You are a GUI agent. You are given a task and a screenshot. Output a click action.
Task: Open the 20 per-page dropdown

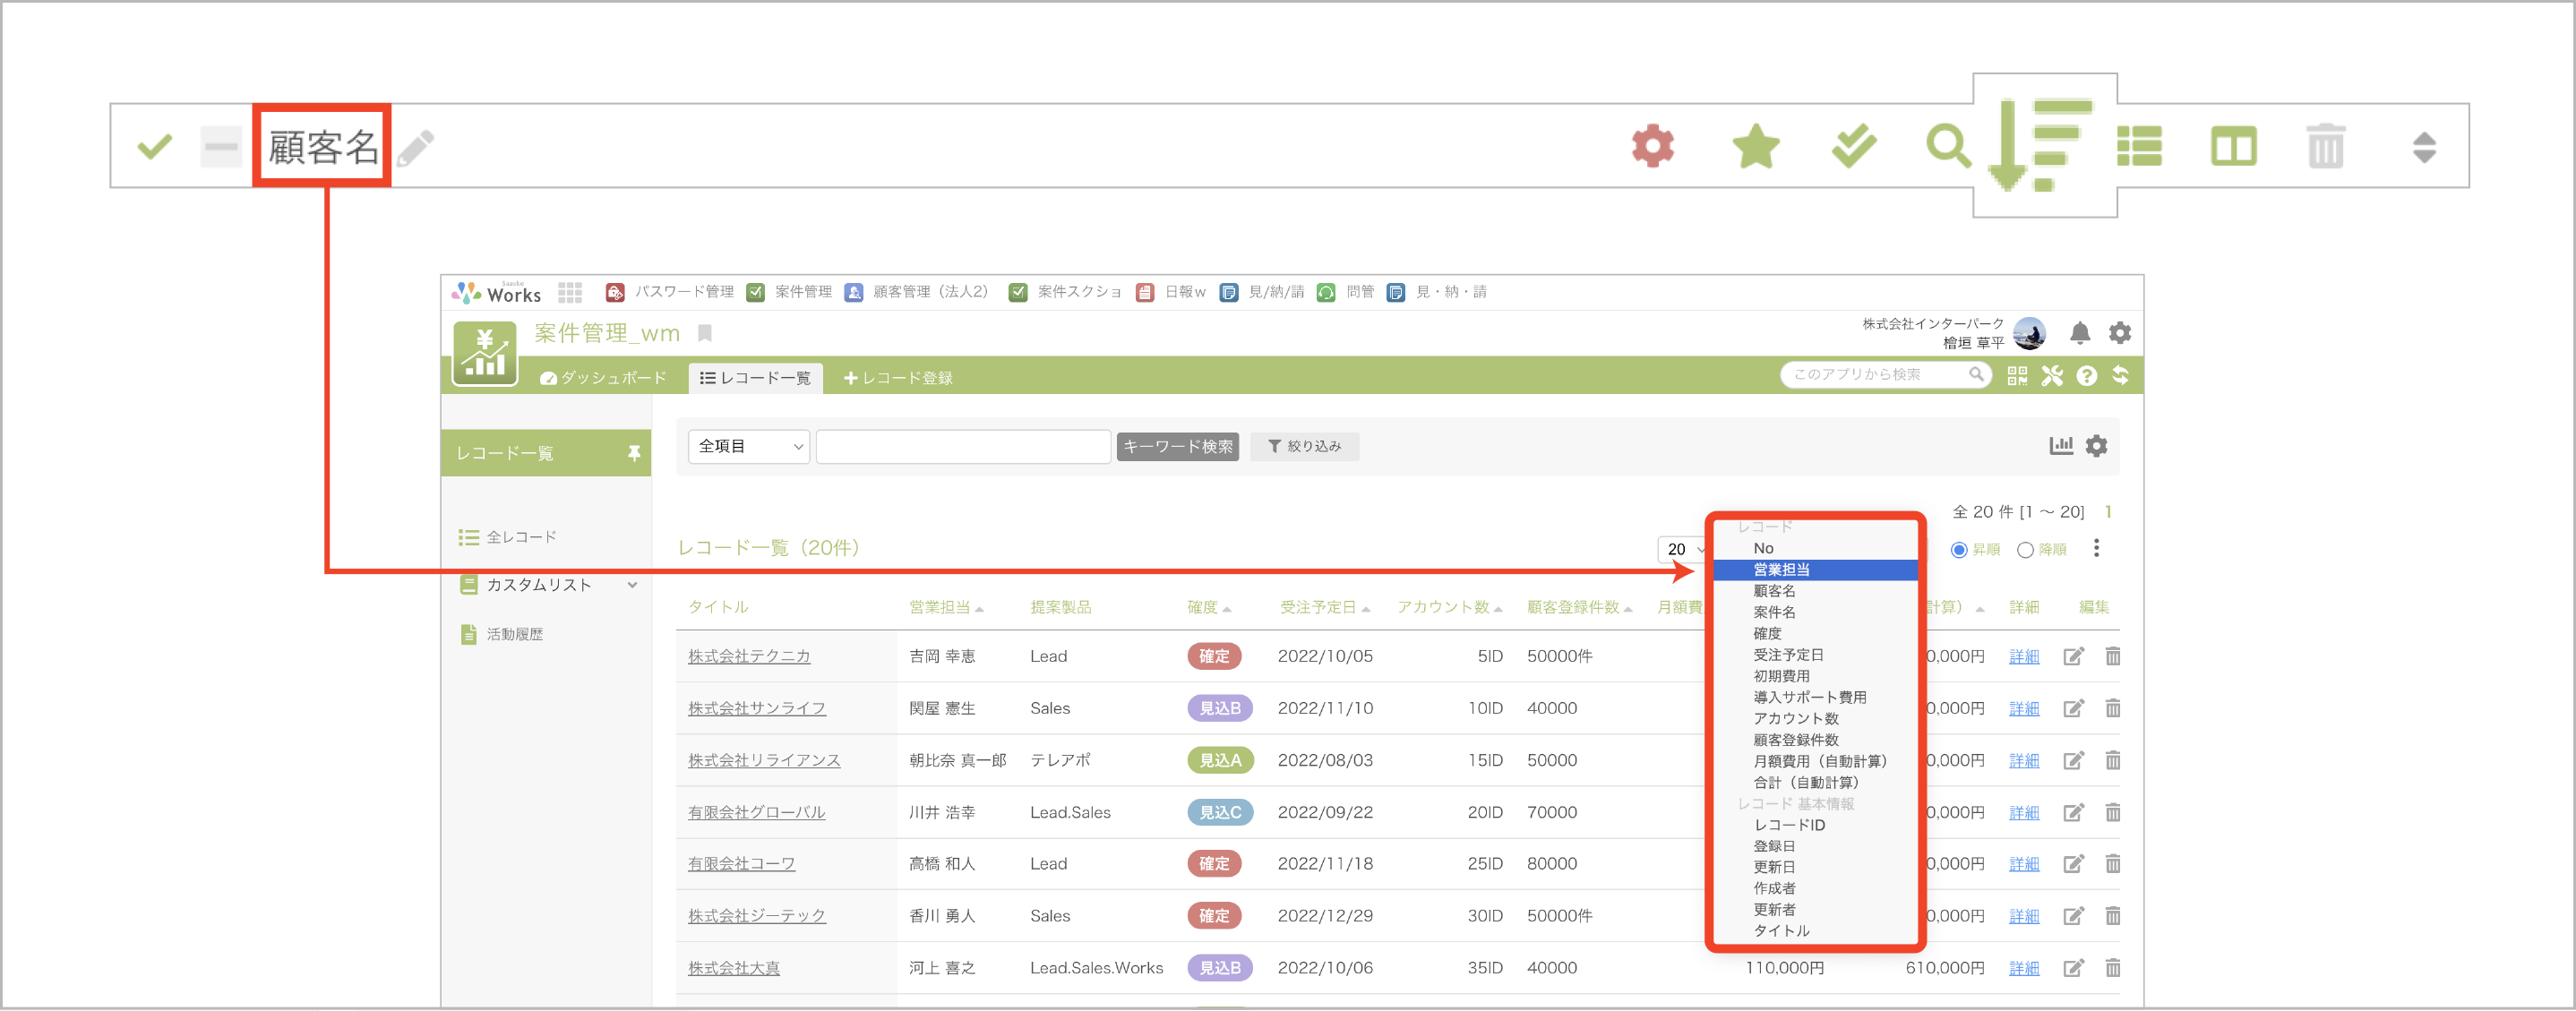[x=1683, y=549]
